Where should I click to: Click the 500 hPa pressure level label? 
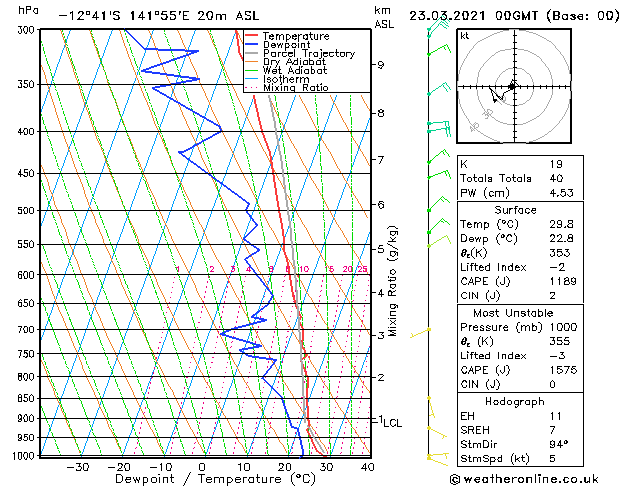point(28,211)
